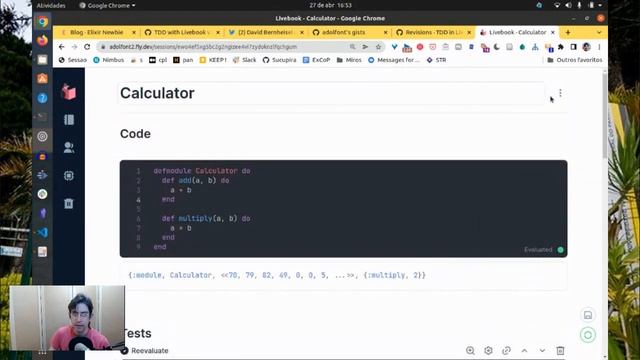Open the Nimbus bookmark
The width and height of the screenshot is (640, 360).
pyautogui.click(x=109, y=60)
